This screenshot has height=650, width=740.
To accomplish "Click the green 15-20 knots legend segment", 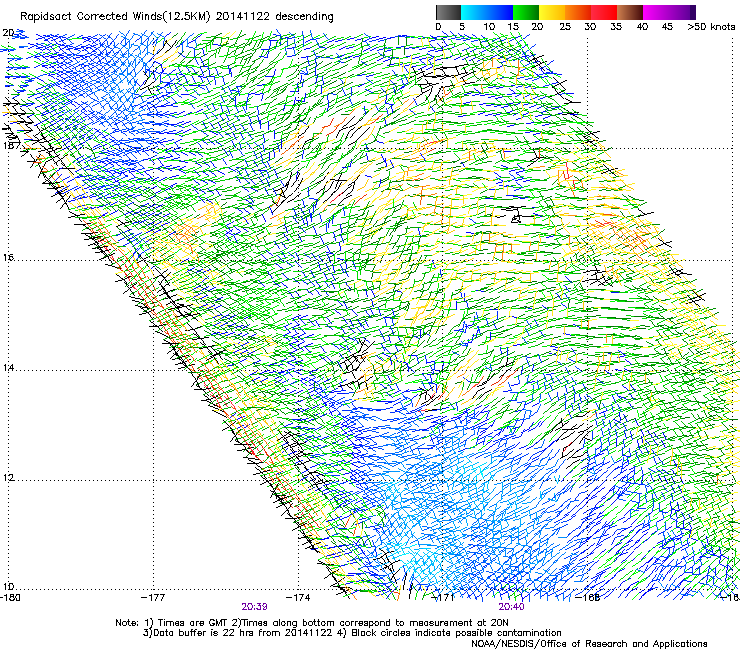I will pos(526,12).
